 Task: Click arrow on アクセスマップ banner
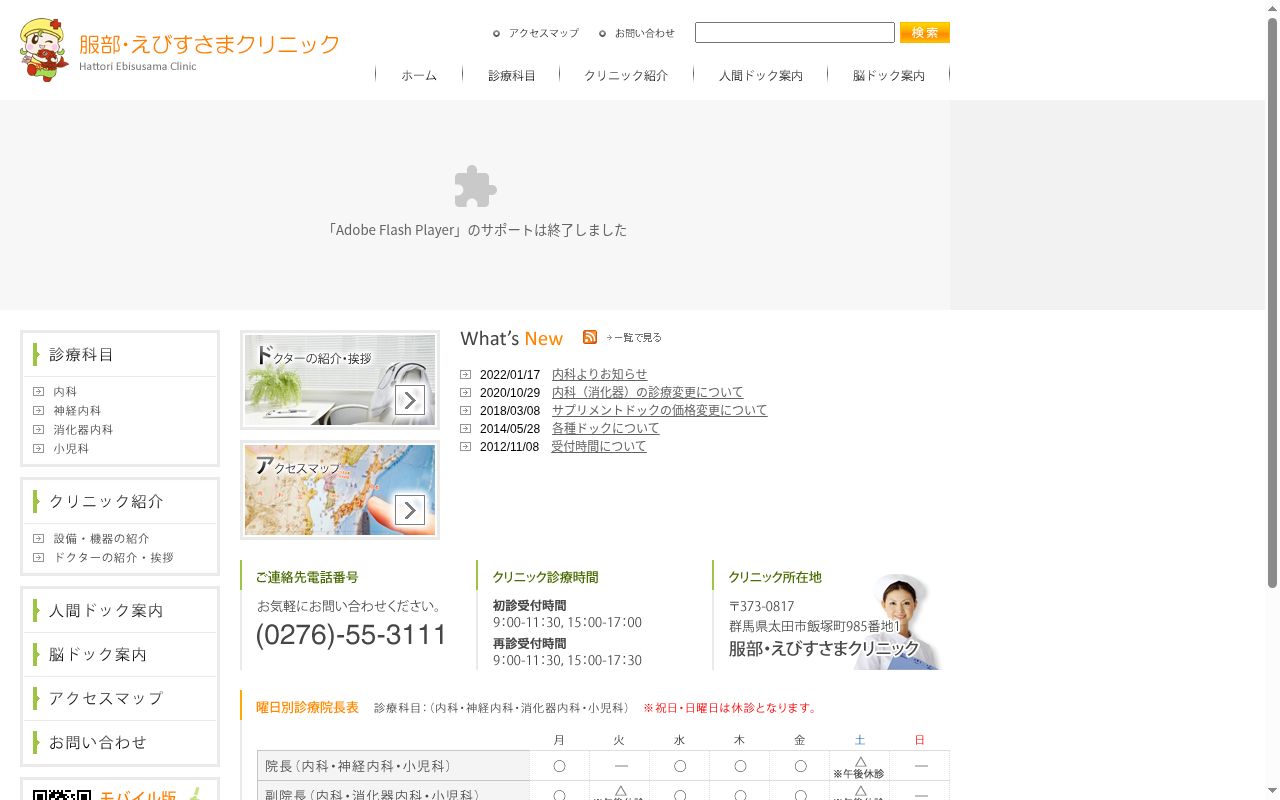[x=410, y=510]
